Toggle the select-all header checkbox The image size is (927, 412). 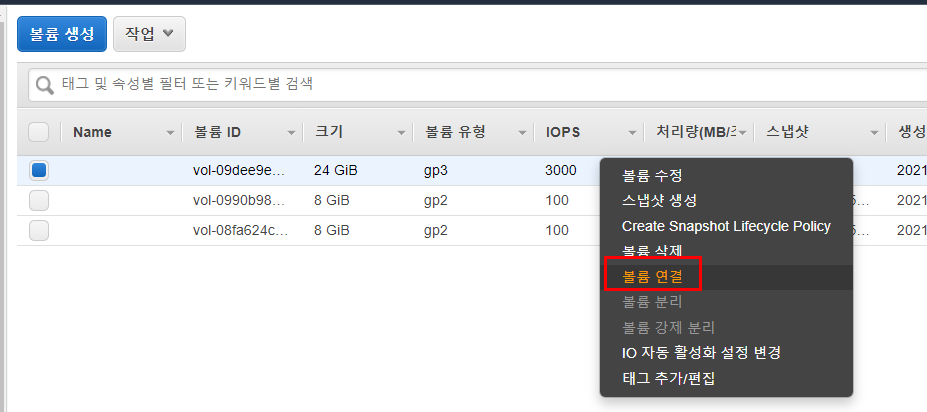click(39, 132)
